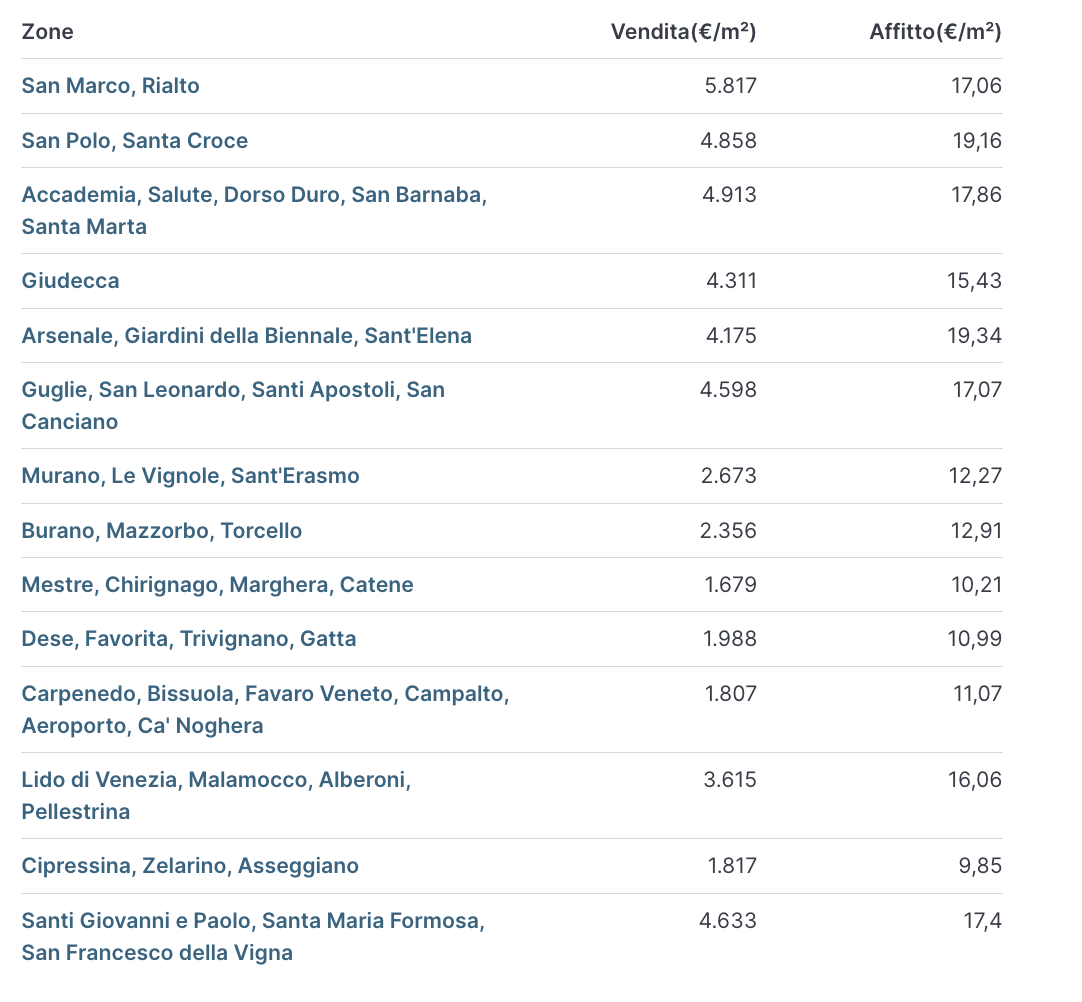Image resolution: width=1082 pixels, height=1002 pixels.
Task: Click Guglie, San Leonardo zone link
Action: 232,390
